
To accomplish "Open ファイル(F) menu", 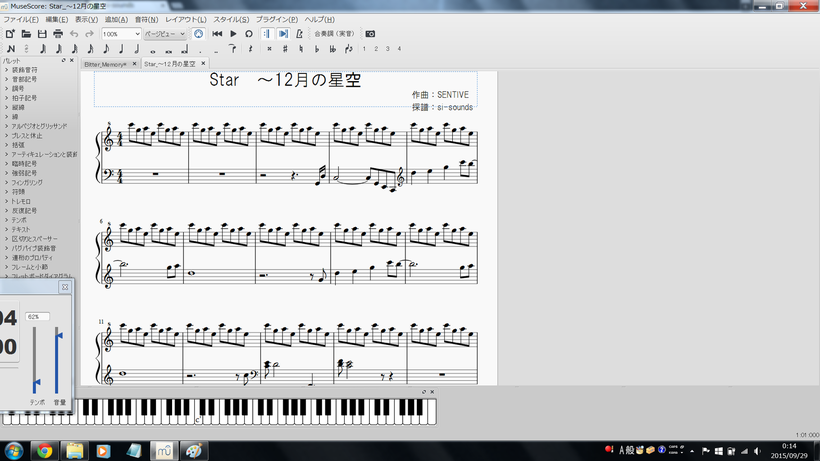I will tap(21, 19).
